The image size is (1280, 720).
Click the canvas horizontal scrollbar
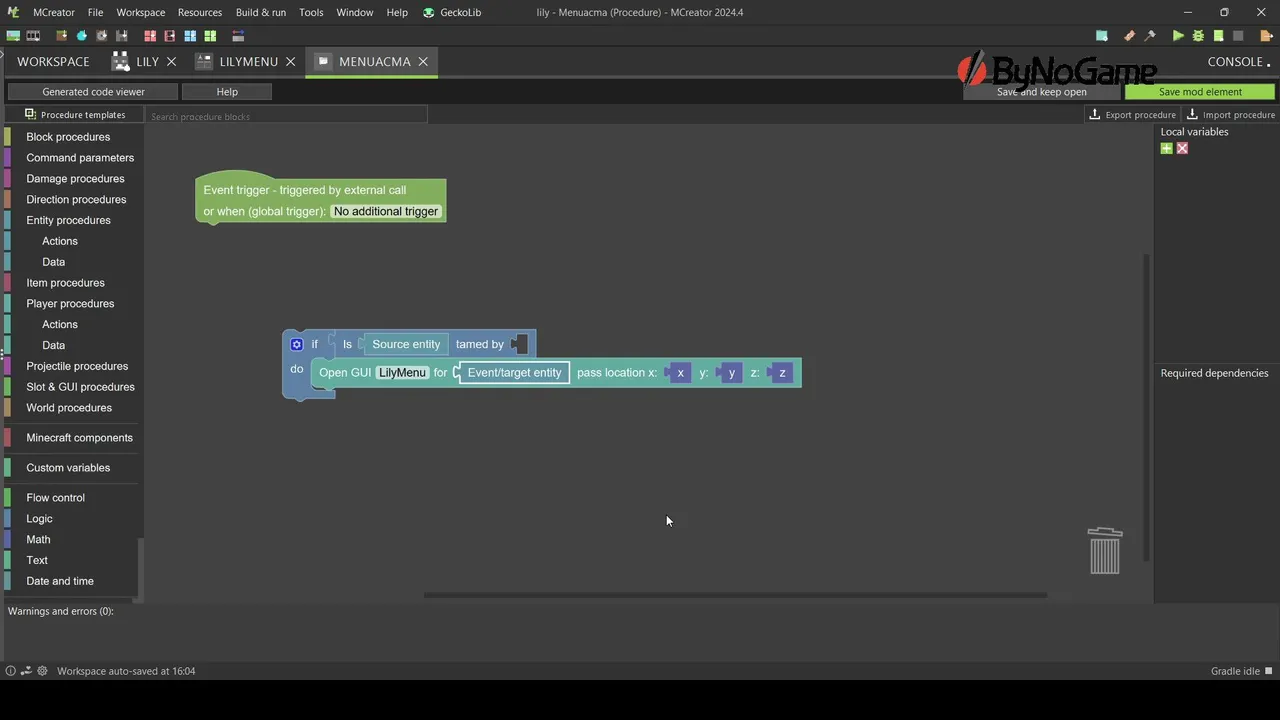click(735, 595)
